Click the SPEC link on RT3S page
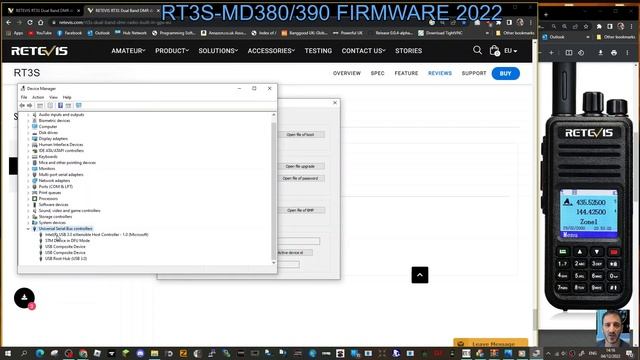 click(377, 73)
